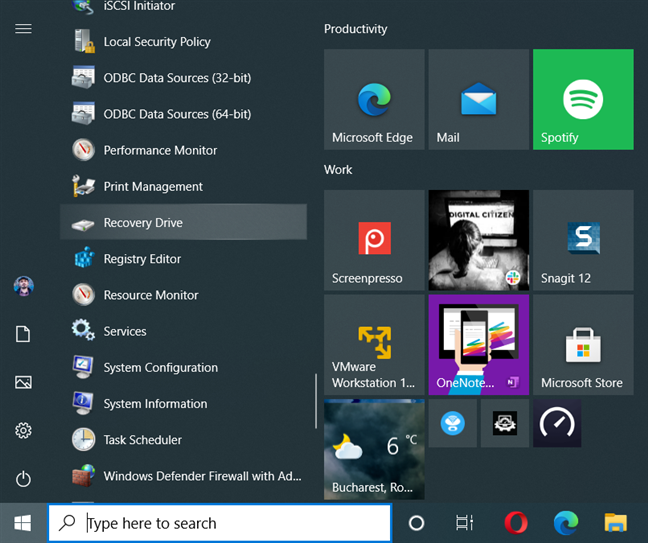Click the Productivity group header

pos(355,29)
